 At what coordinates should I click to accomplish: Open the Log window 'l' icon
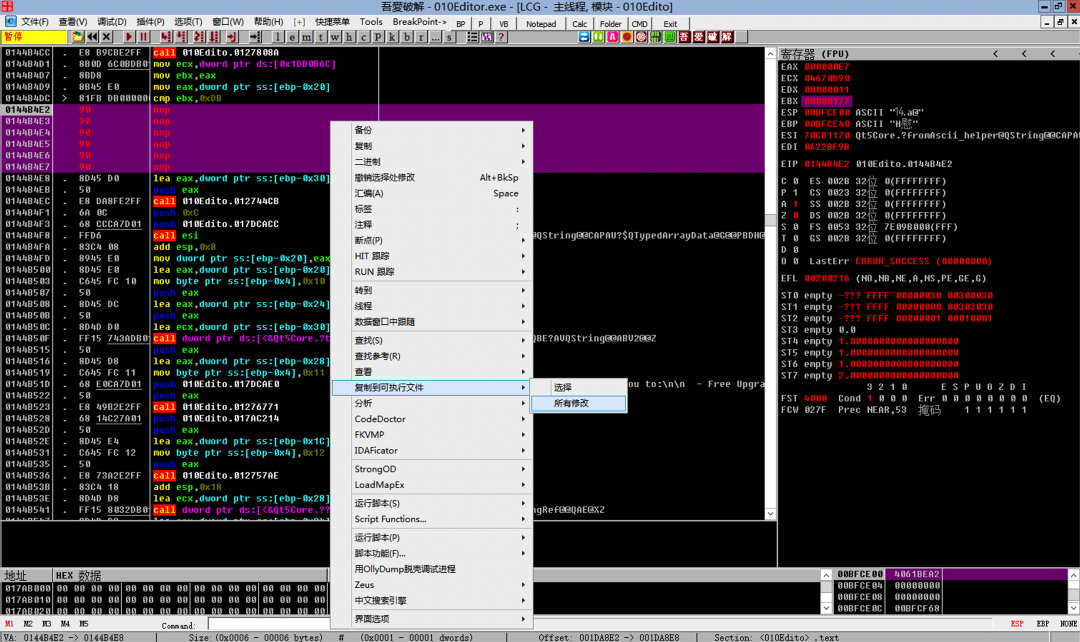[x=278, y=37]
